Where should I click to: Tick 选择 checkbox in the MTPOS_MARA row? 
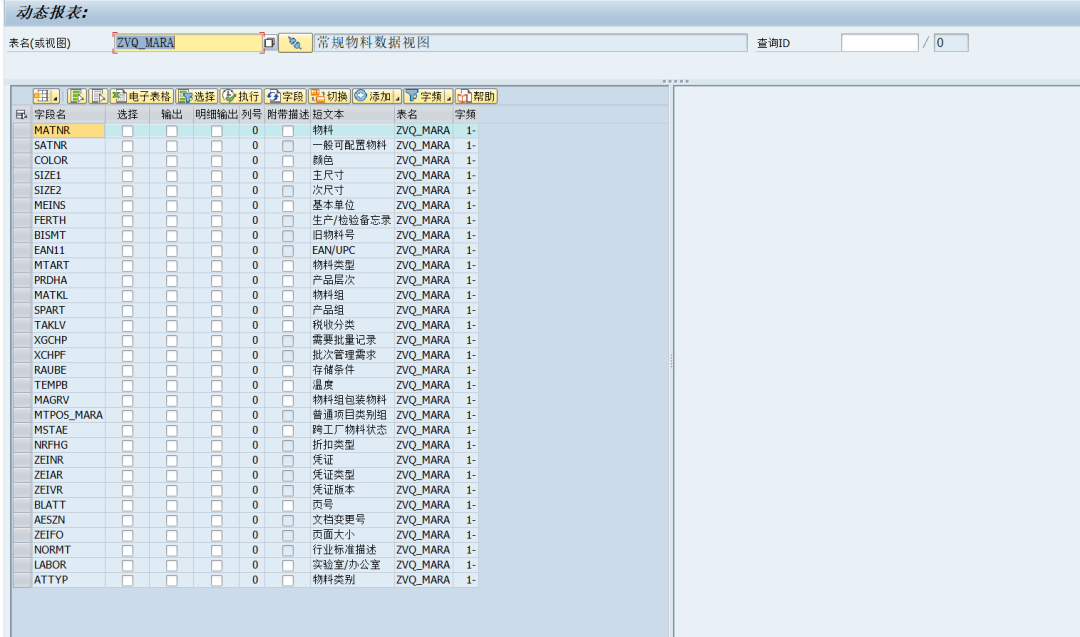(127, 416)
